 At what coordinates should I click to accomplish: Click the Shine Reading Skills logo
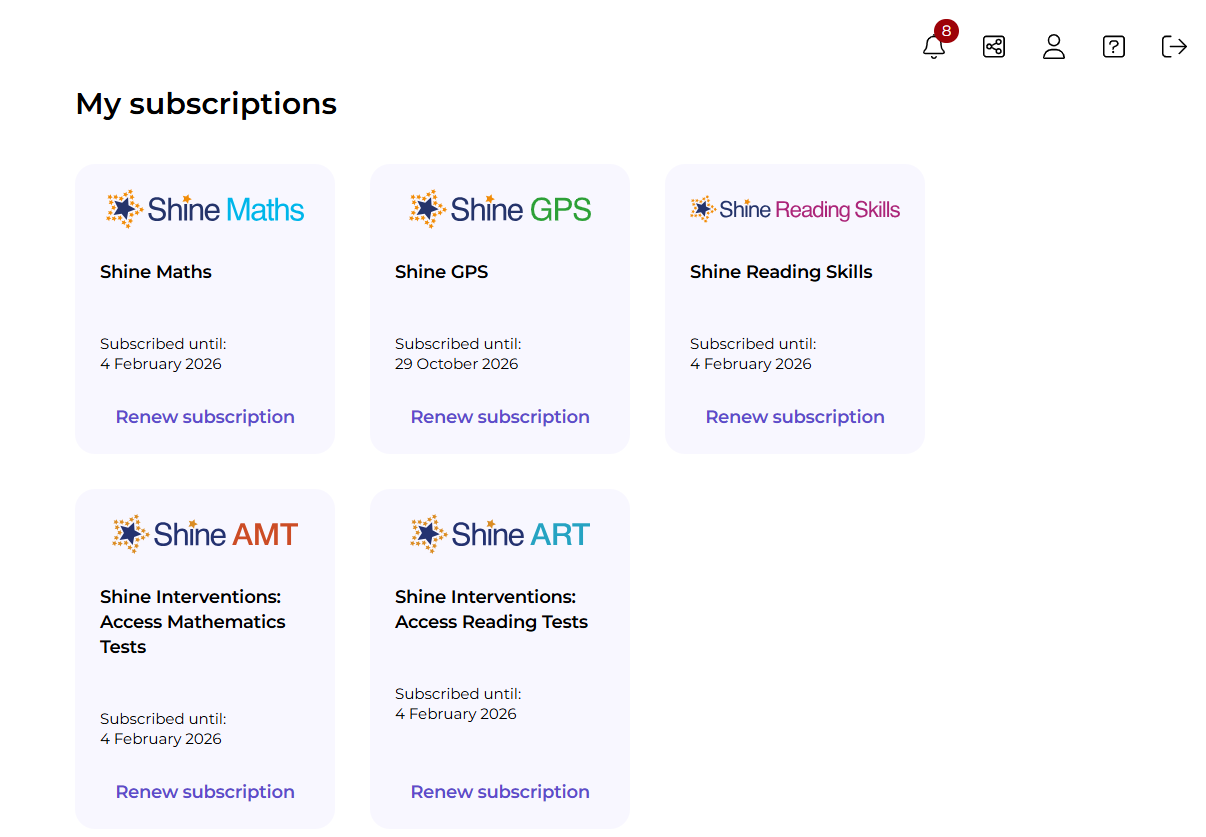coord(795,209)
